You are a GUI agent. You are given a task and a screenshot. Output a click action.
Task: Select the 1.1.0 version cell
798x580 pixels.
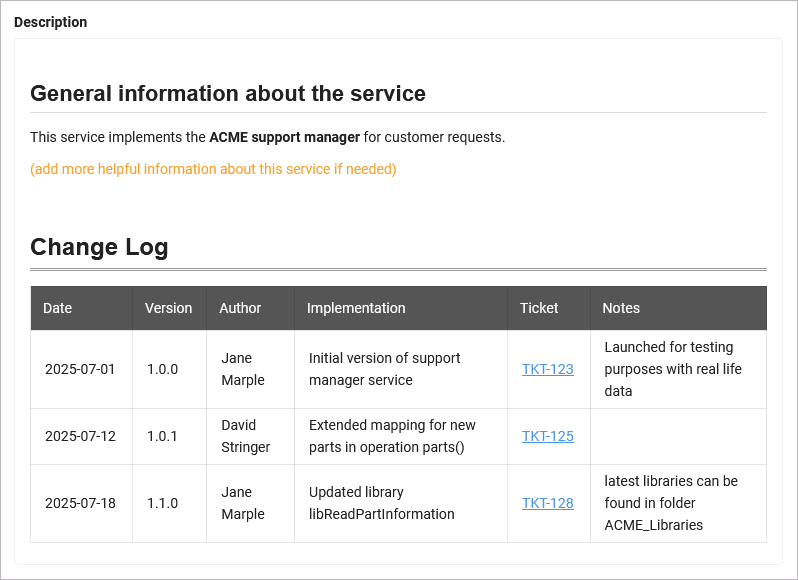click(x=162, y=503)
